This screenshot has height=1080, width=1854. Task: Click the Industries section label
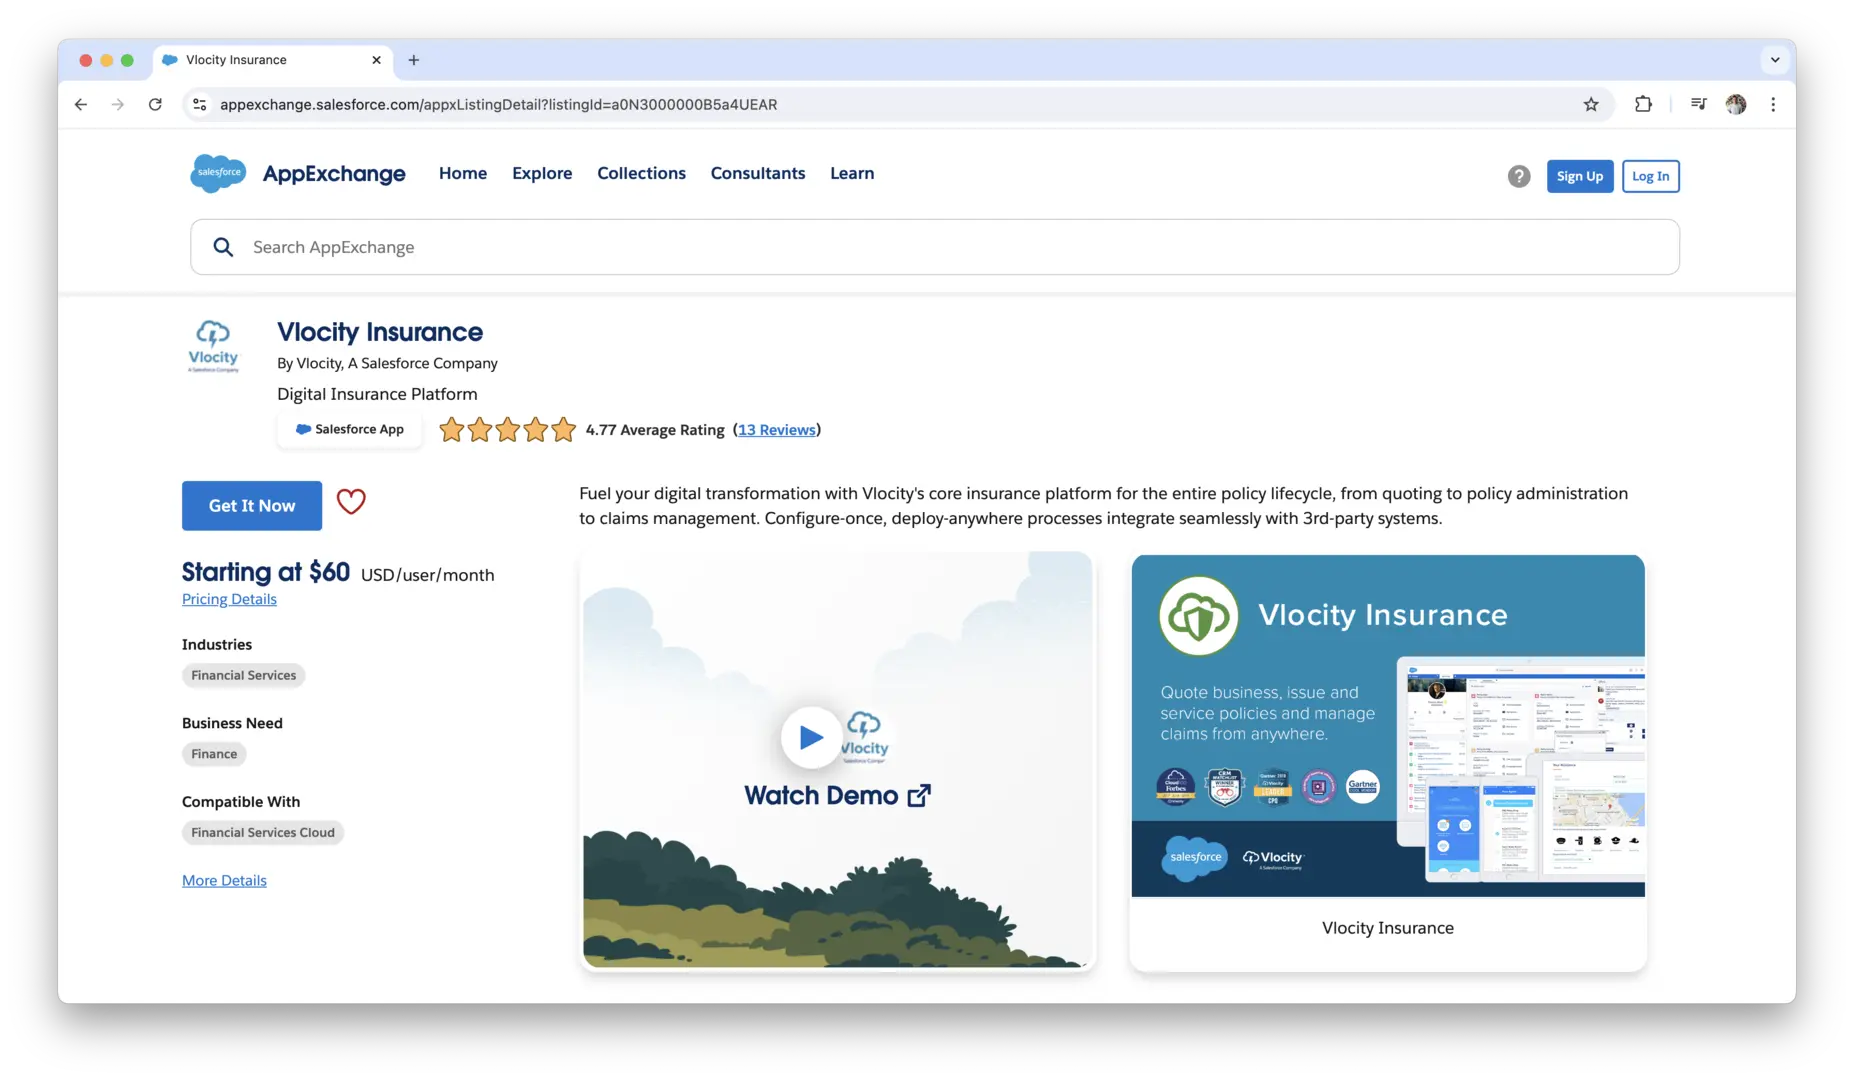tap(217, 644)
